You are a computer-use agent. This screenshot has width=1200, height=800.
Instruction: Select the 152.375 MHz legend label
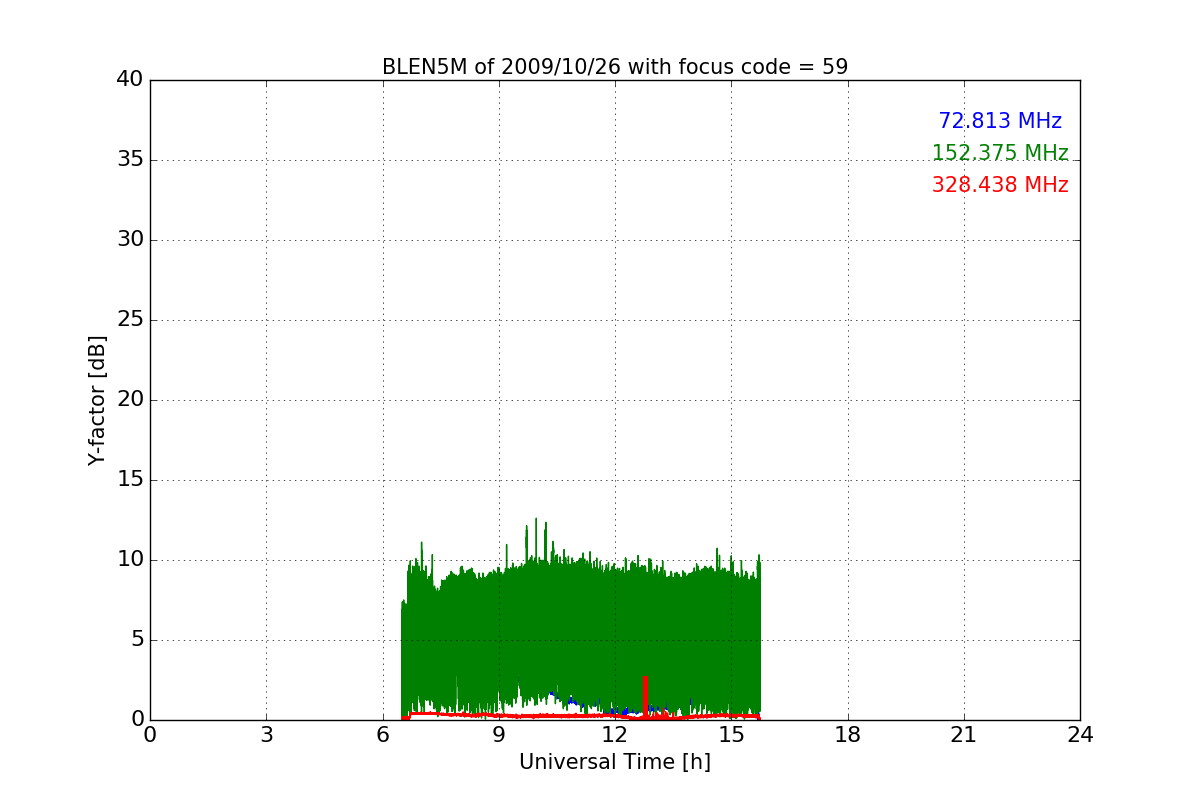[x=1000, y=153]
